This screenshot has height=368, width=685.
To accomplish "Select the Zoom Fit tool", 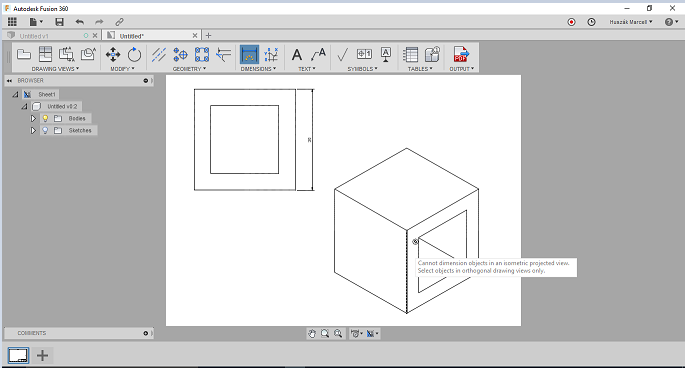I will click(x=338, y=334).
